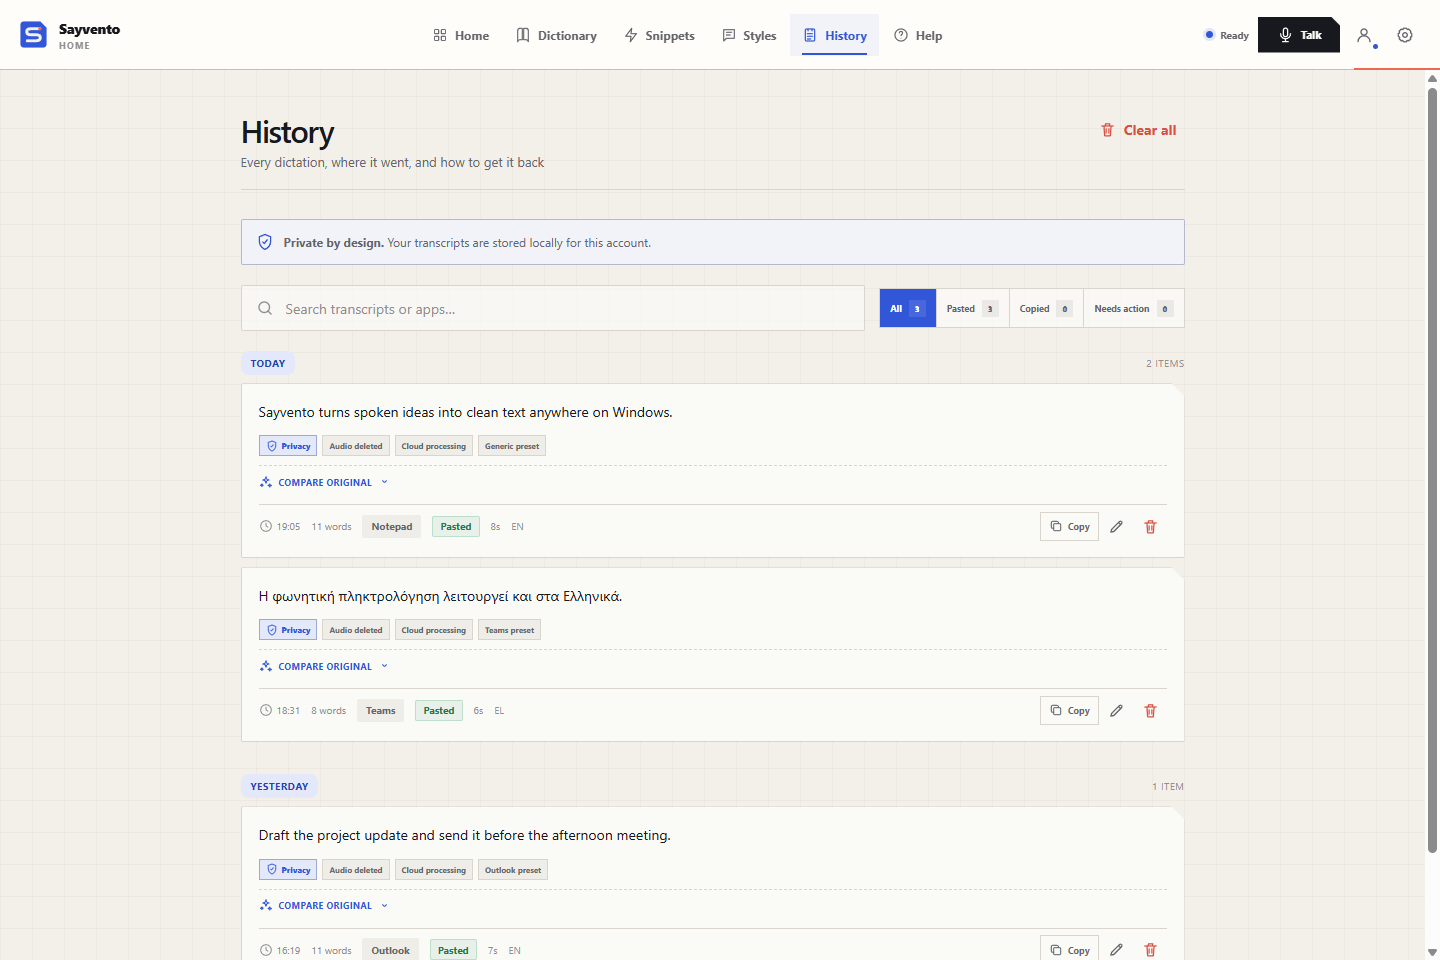
Task: Expand Compare Original for the Notepad entry
Action: (323, 482)
